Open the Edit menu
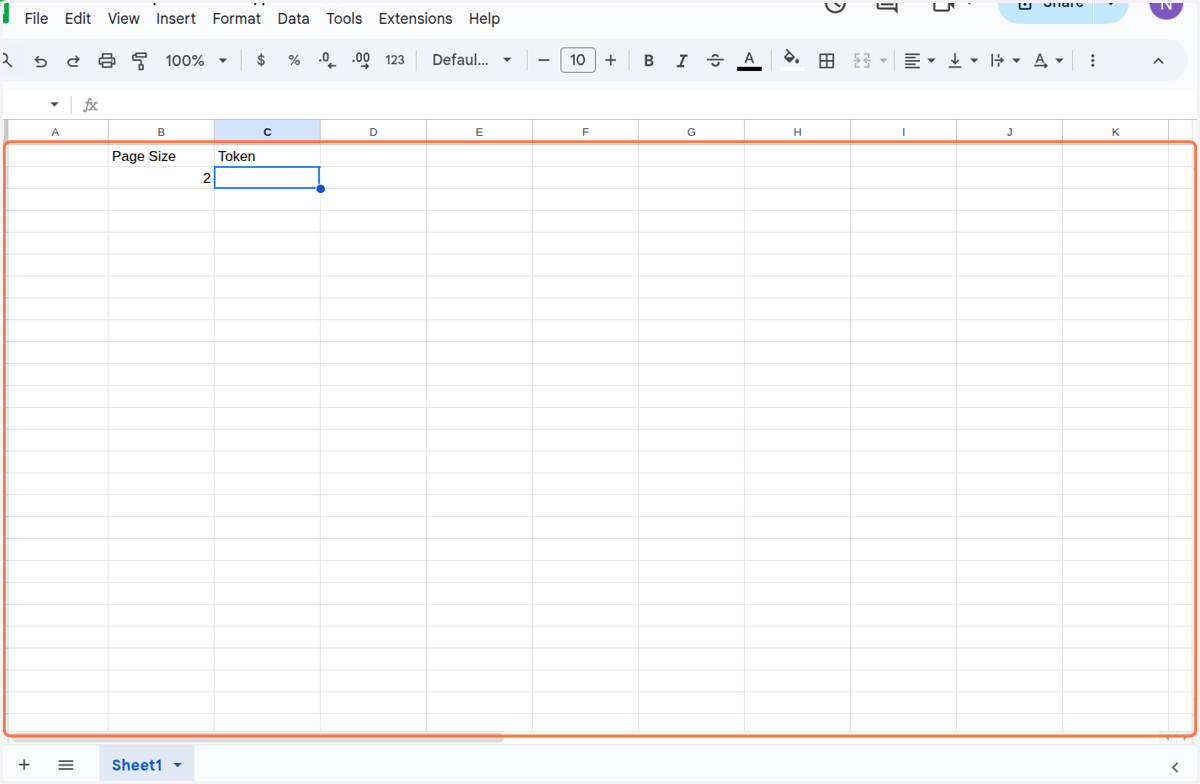This screenshot has width=1200, height=784. pos(78,19)
